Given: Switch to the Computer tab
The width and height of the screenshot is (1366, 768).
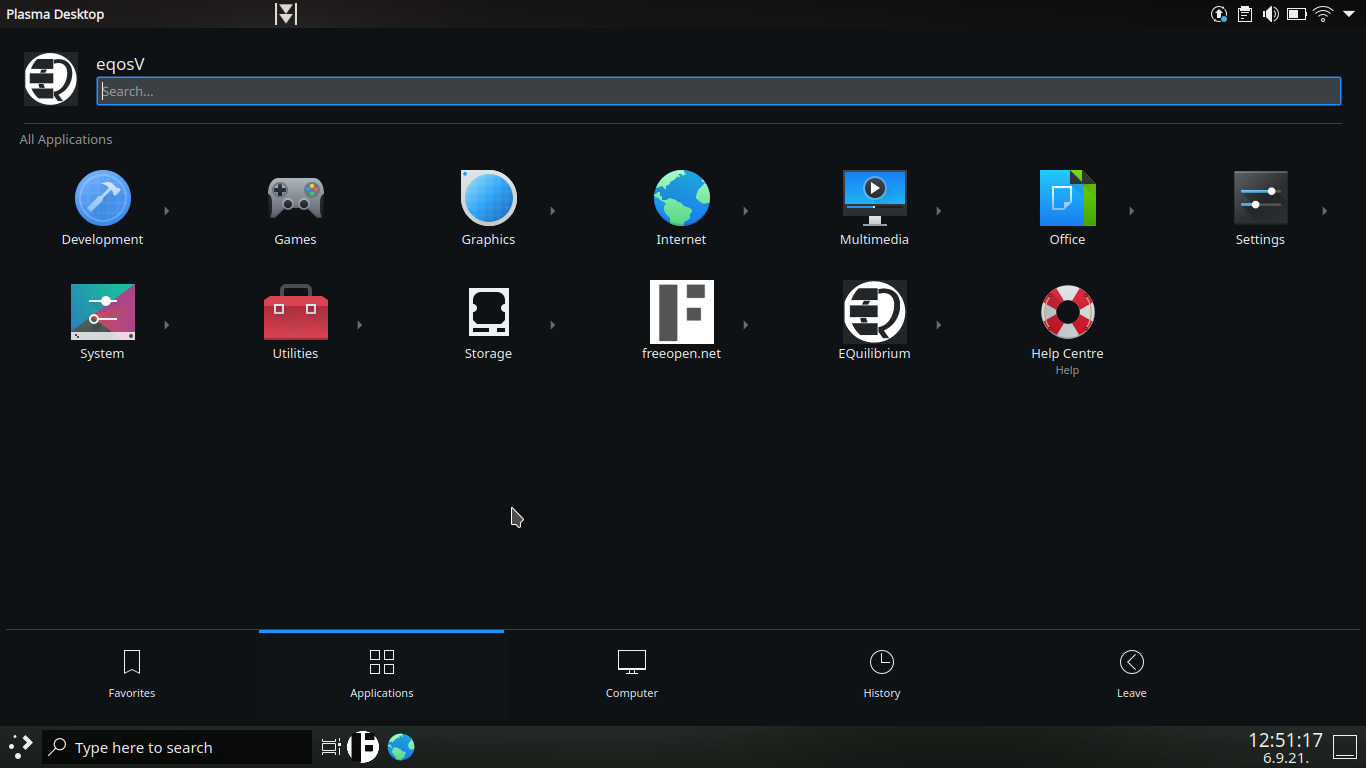Looking at the screenshot, I should 631,675.
